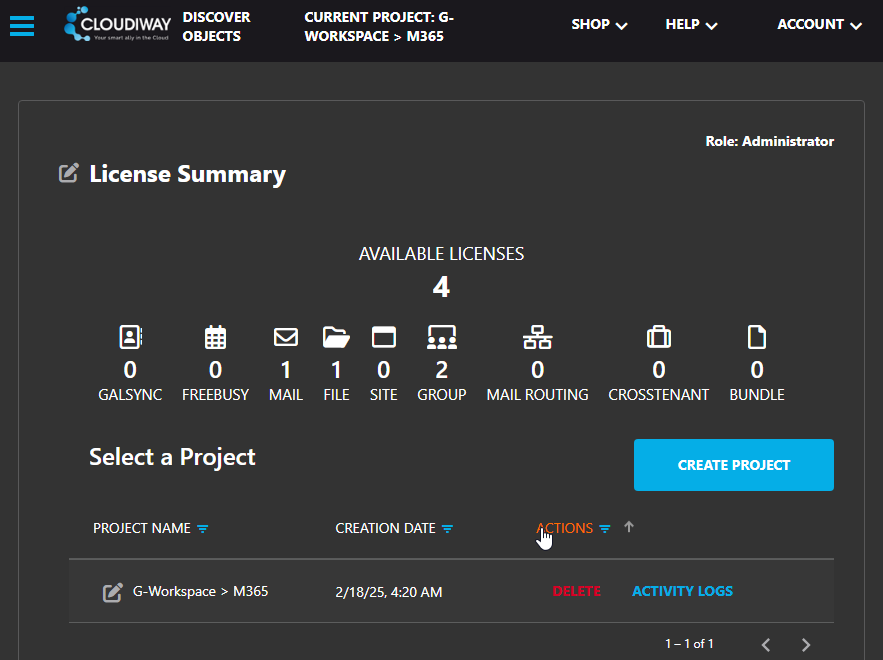Open the hamburger navigation menu
This screenshot has width=883, height=660.
click(x=22, y=25)
